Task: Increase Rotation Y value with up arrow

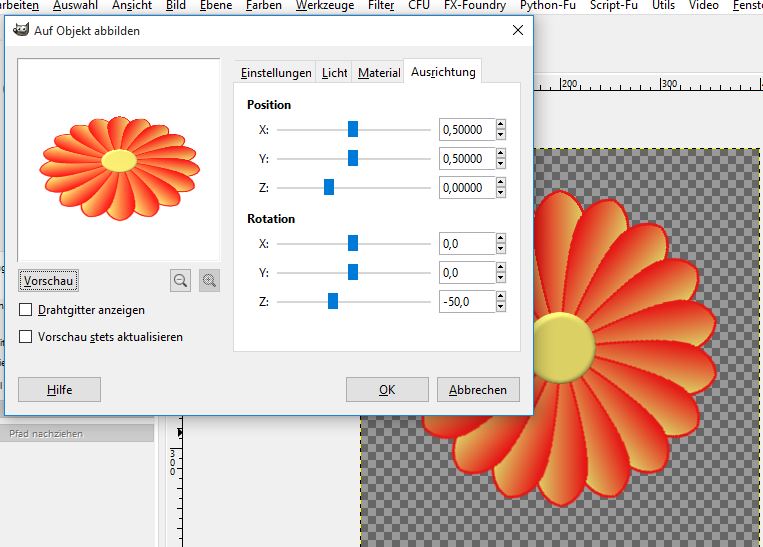Action: click(500, 268)
